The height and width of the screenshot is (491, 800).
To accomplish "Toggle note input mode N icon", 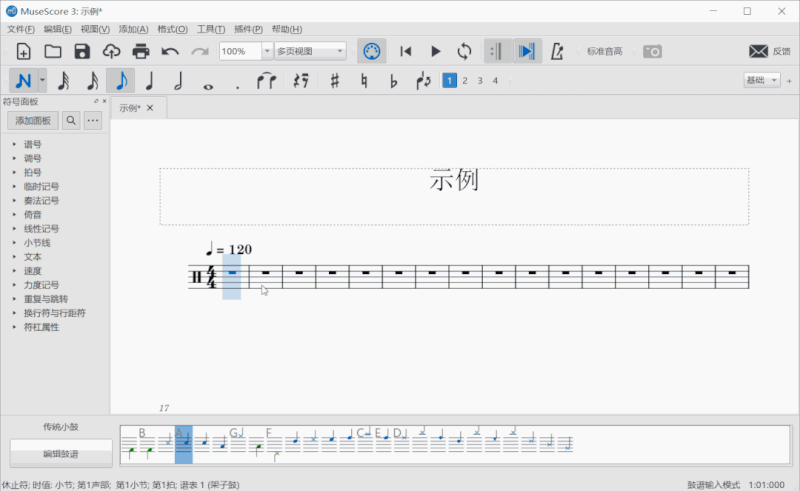I will pos(23,81).
